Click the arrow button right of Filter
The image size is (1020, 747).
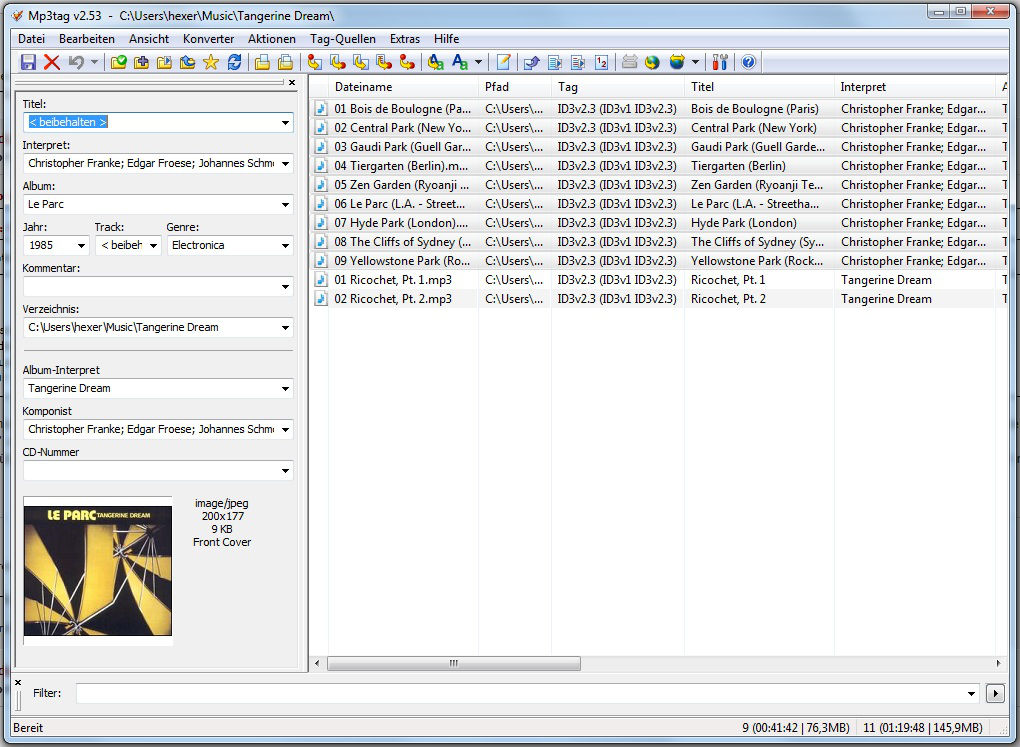[x=995, y=693]
